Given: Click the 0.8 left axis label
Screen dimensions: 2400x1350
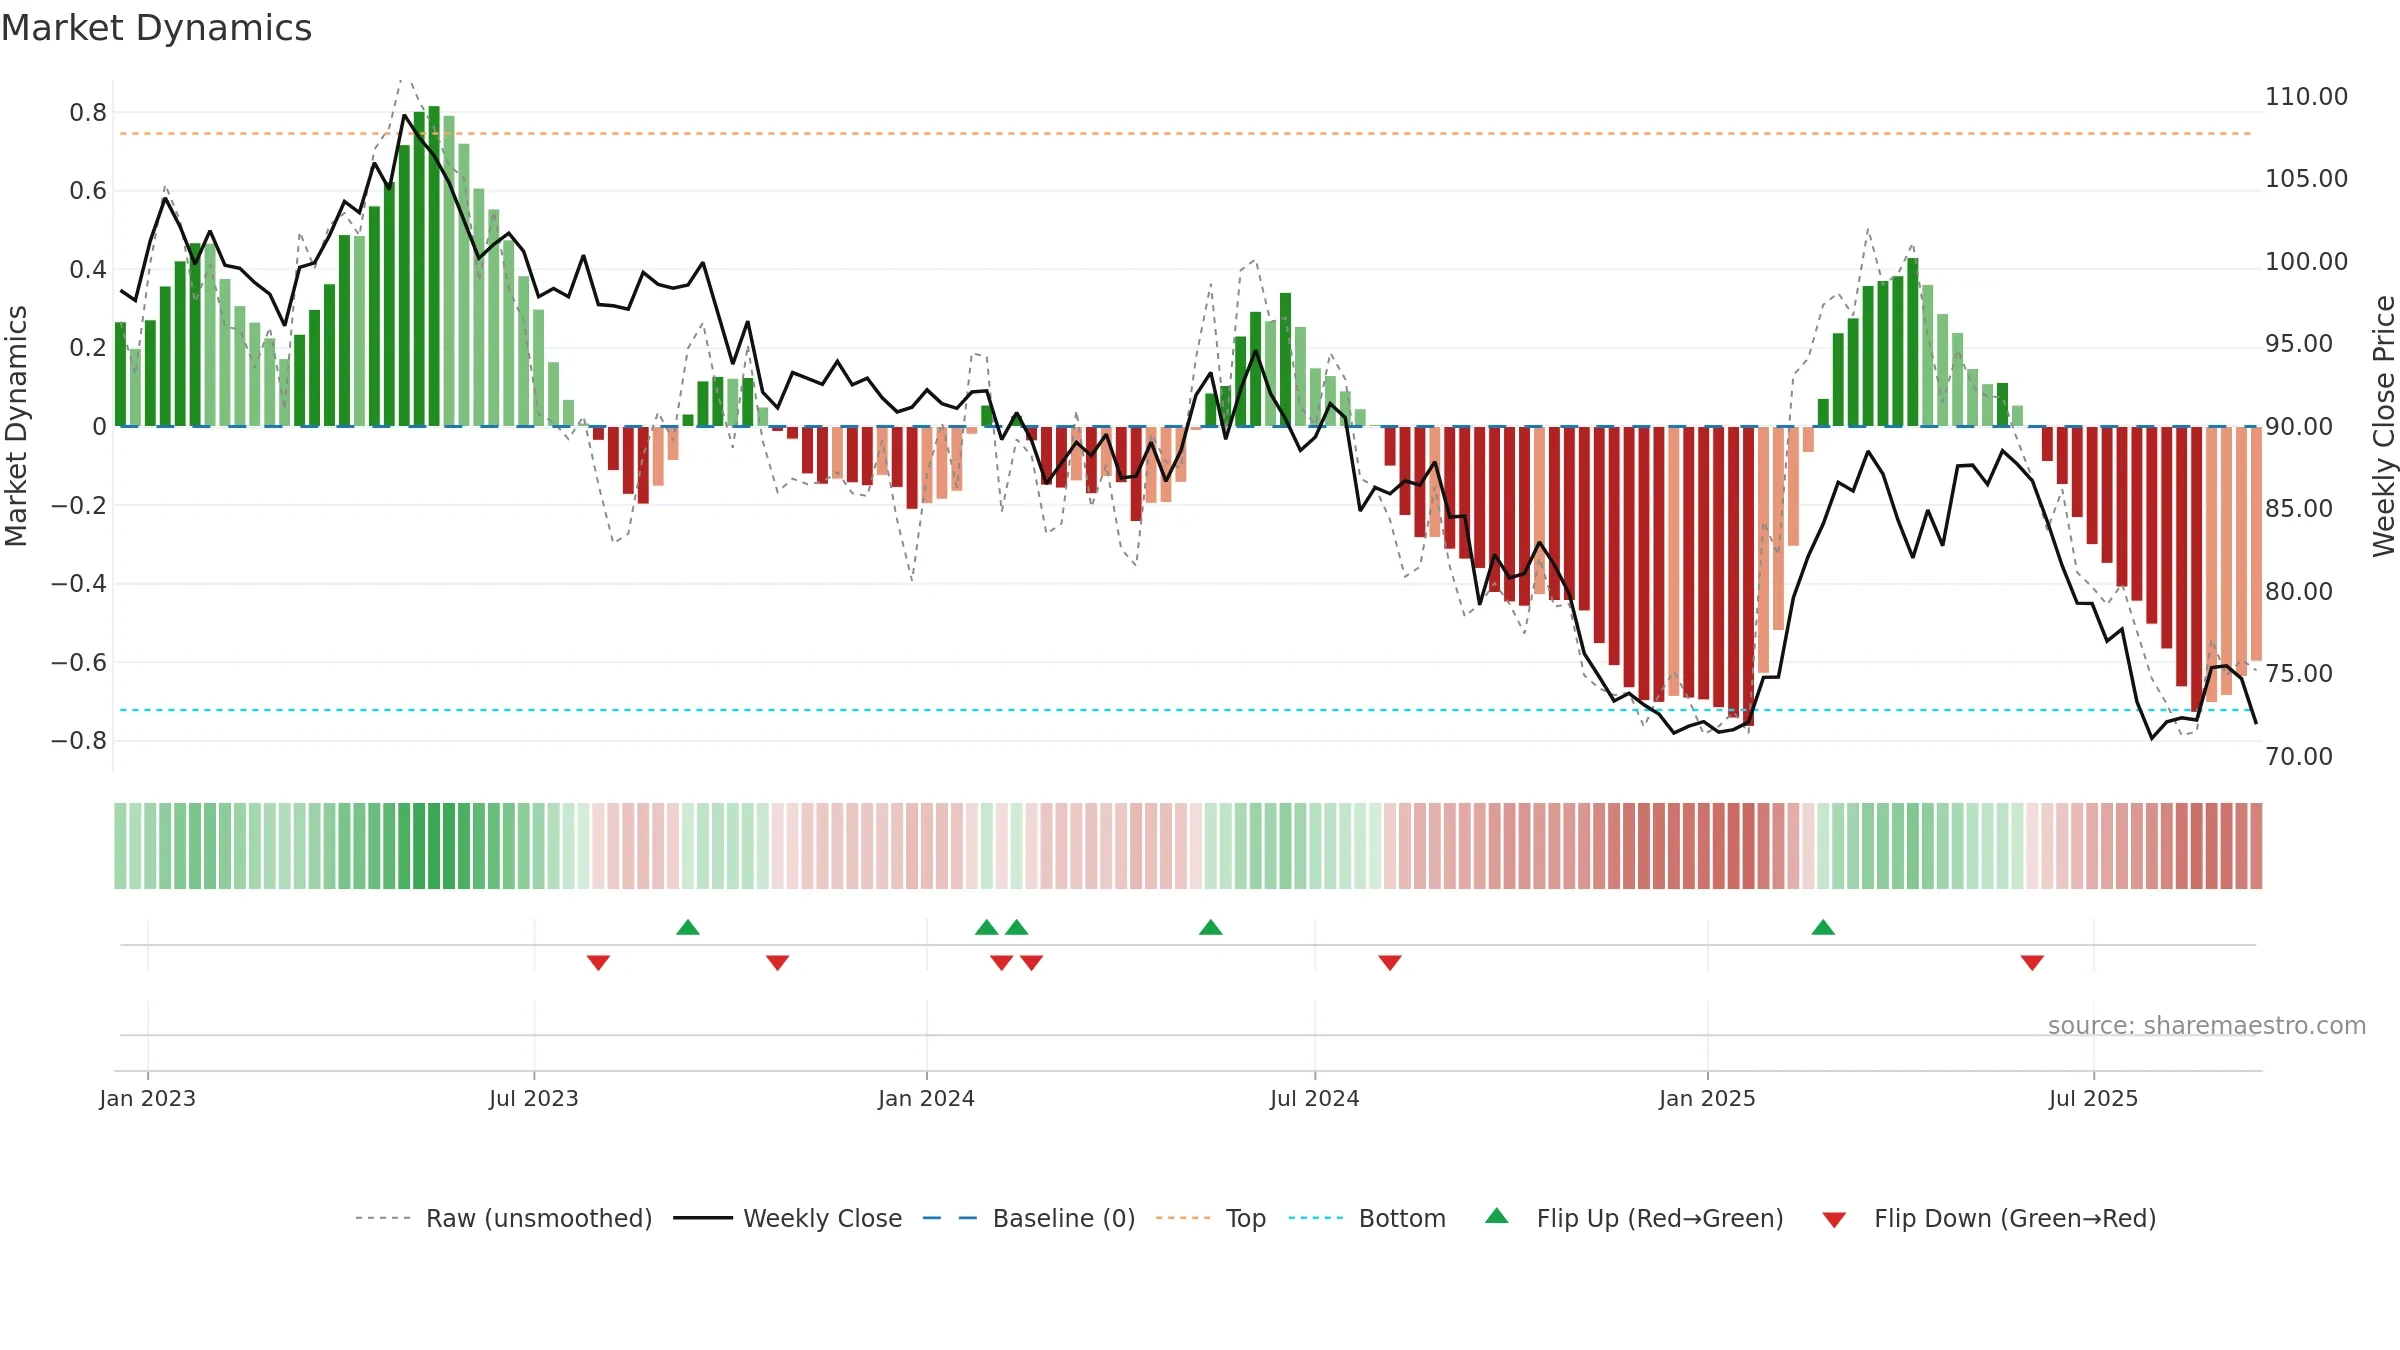Looking at the screenshot, I should click(88, 112).
